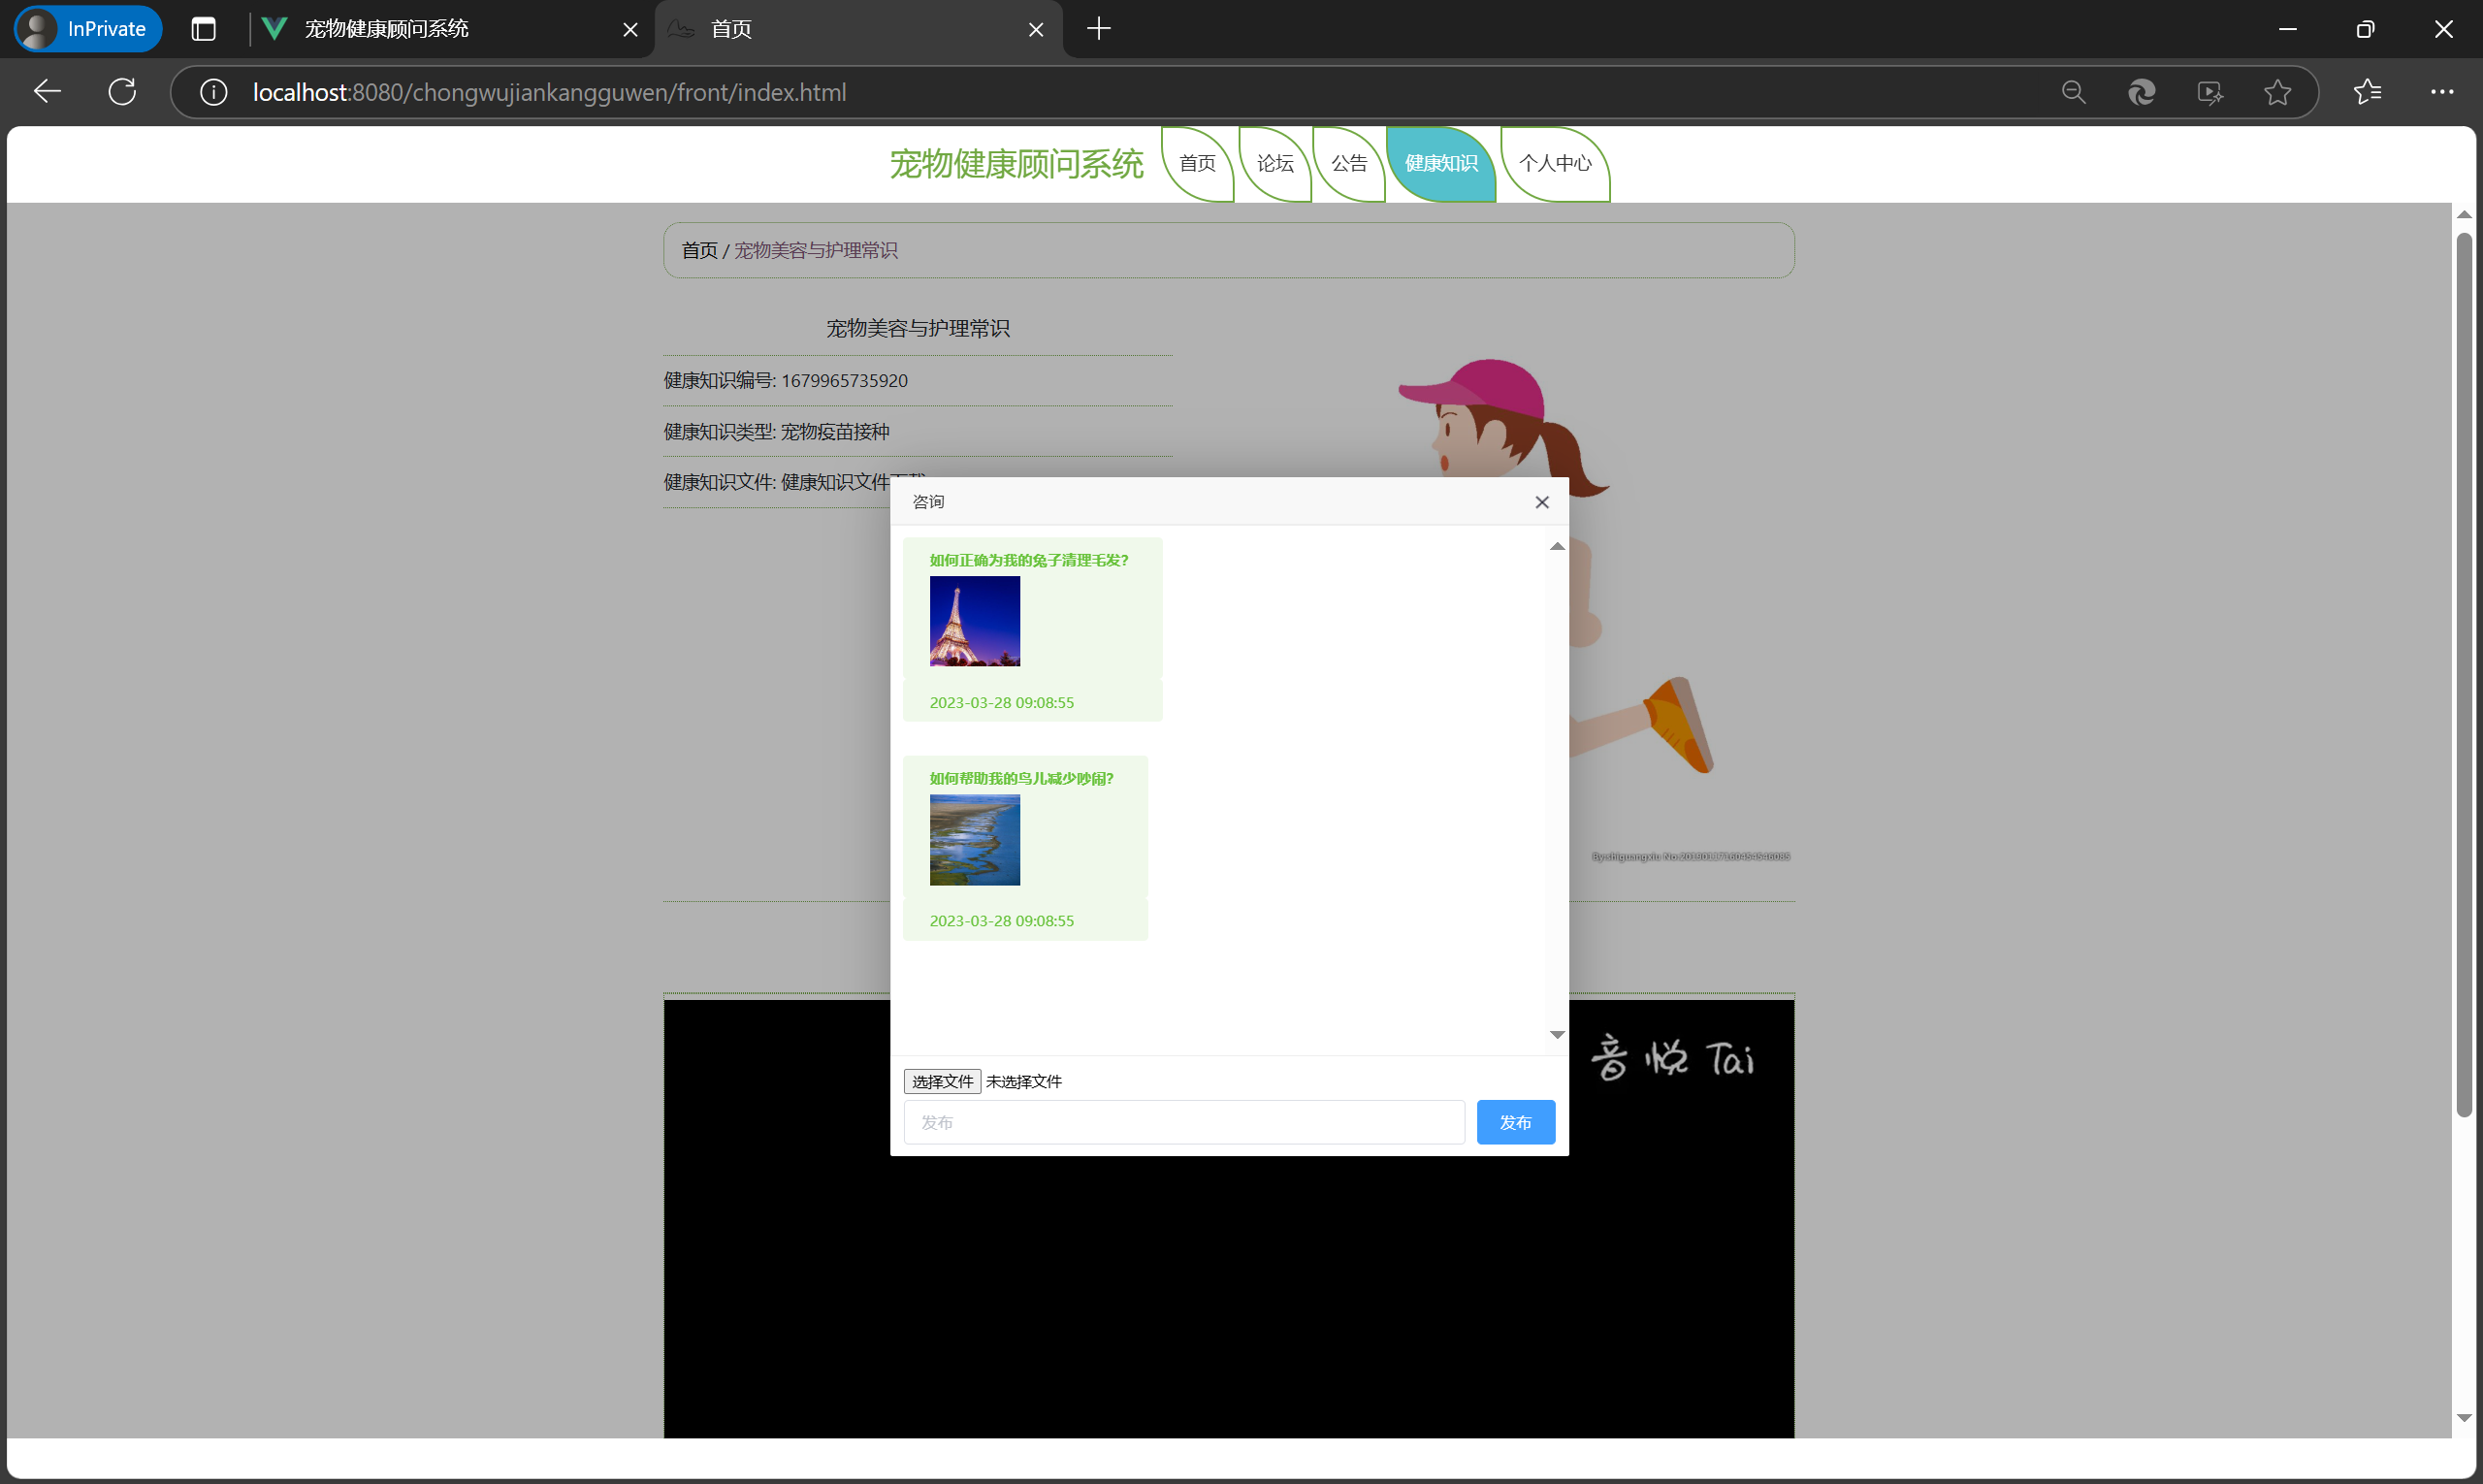Open the tab actions menu icon
Viewport: 2483px width, 1484px height.
(203, 29)
